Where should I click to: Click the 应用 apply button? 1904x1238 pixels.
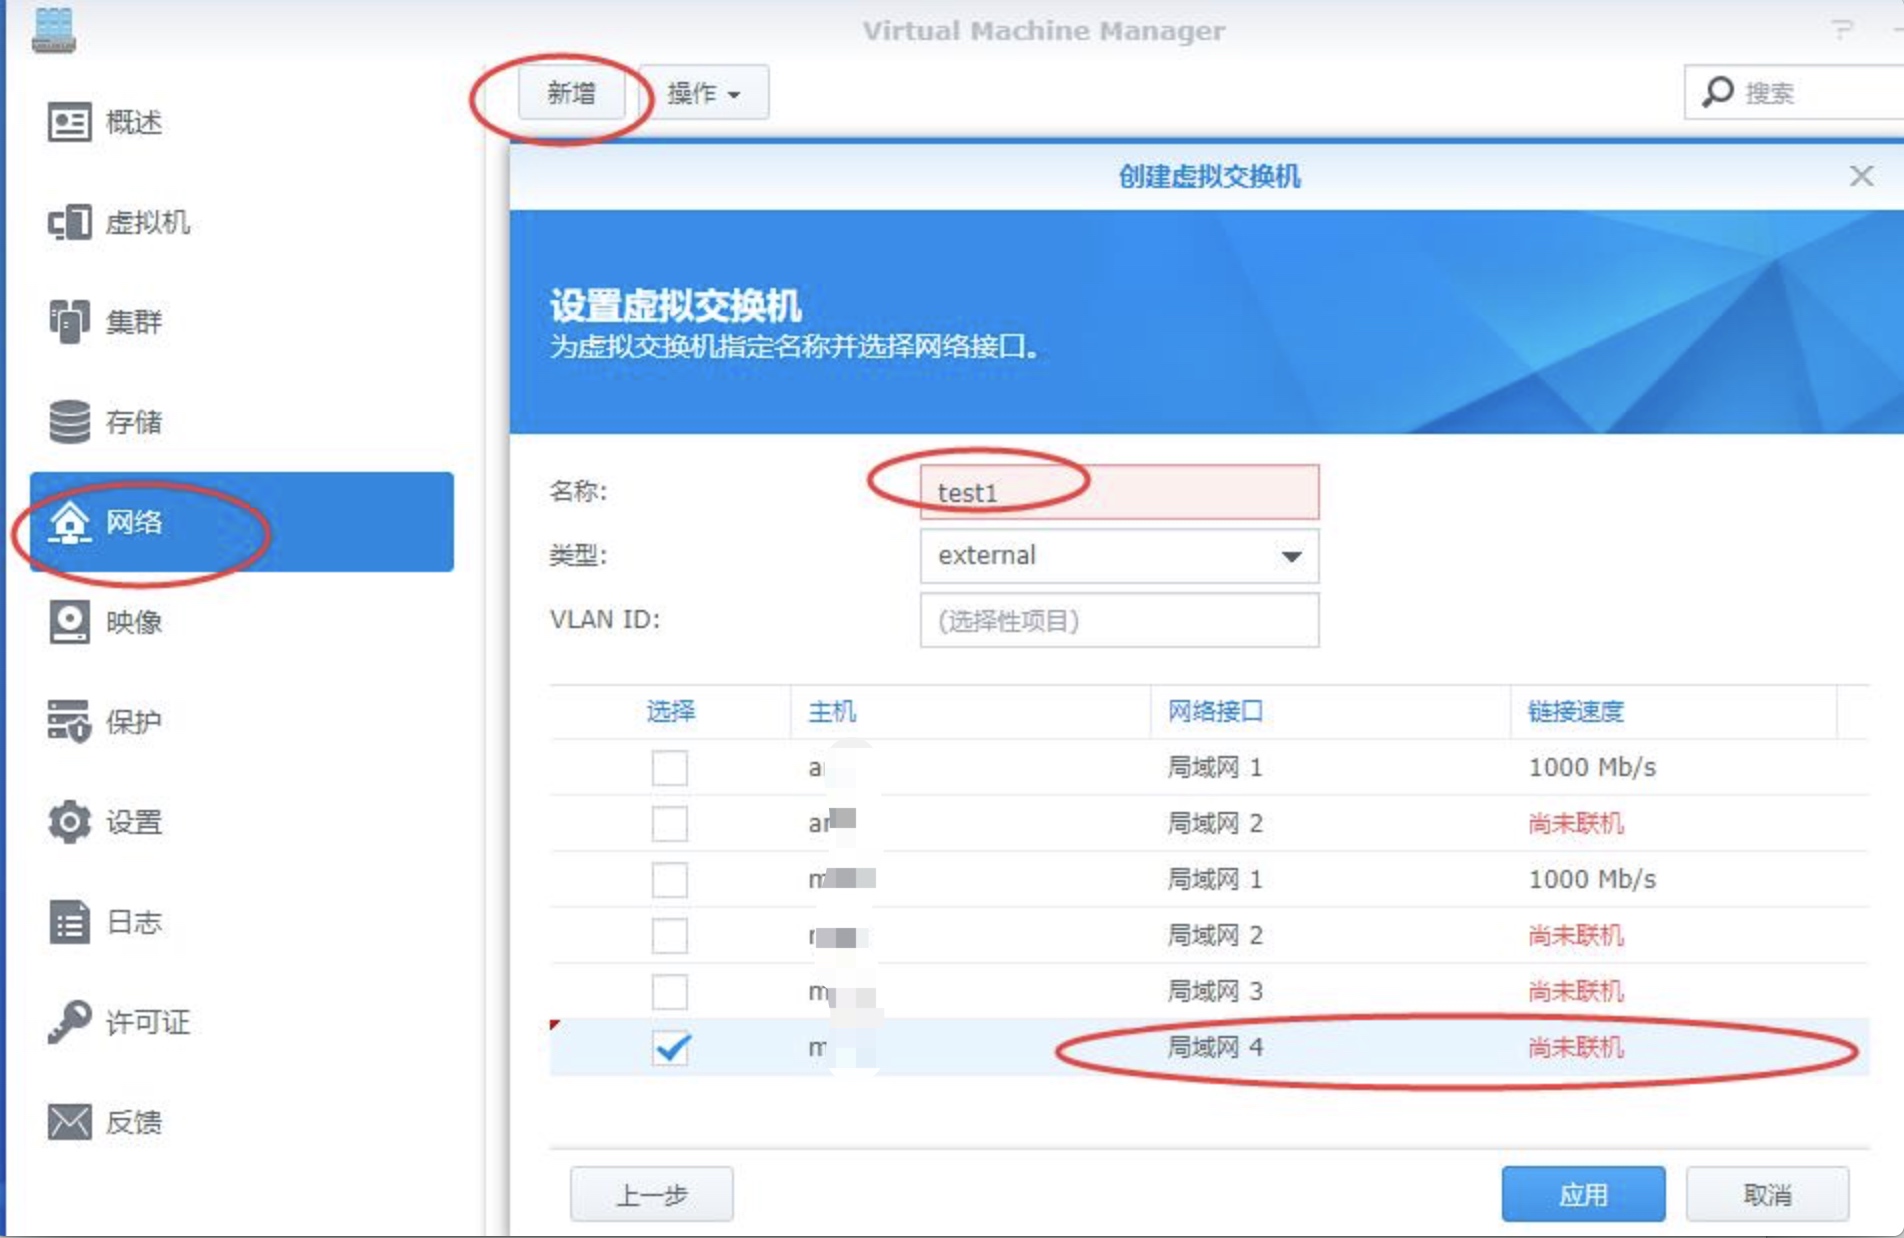click(1583, 1193)
